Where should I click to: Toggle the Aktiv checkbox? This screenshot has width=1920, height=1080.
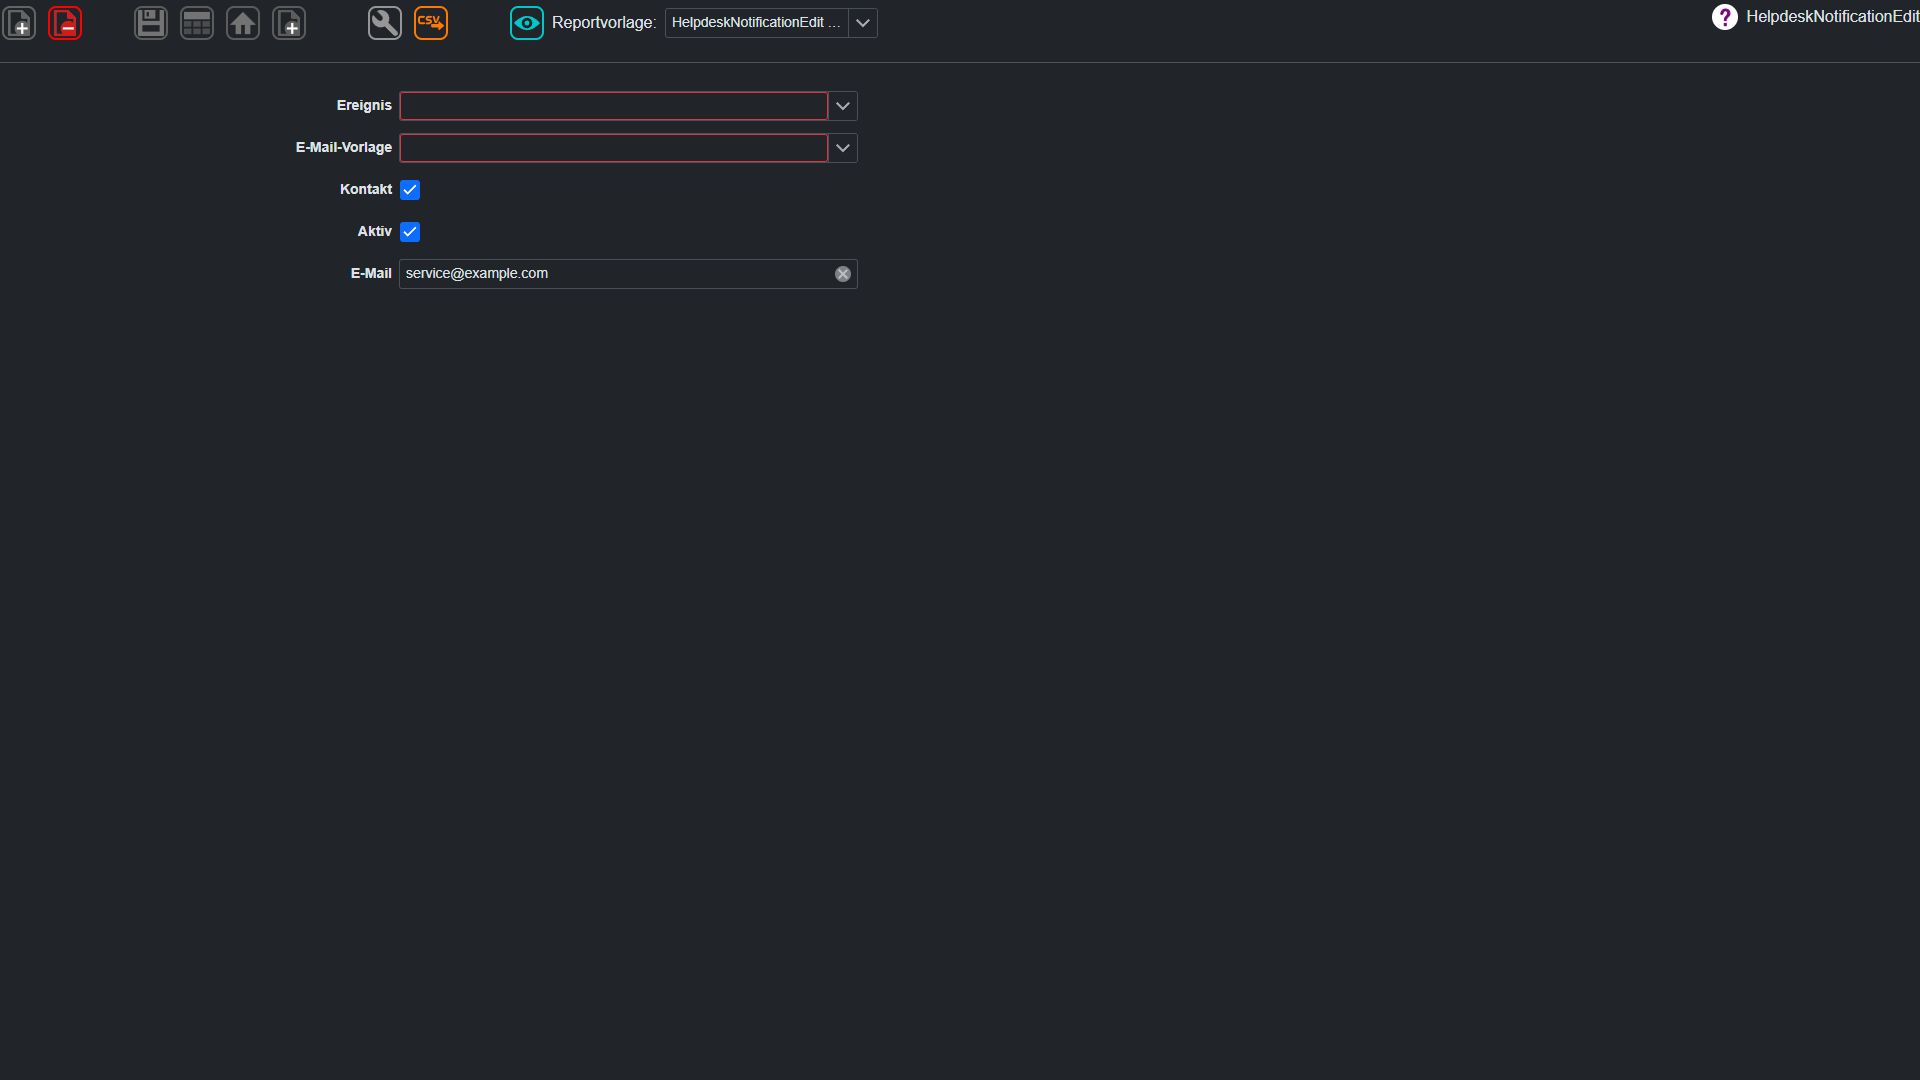(x=410, y=232)
